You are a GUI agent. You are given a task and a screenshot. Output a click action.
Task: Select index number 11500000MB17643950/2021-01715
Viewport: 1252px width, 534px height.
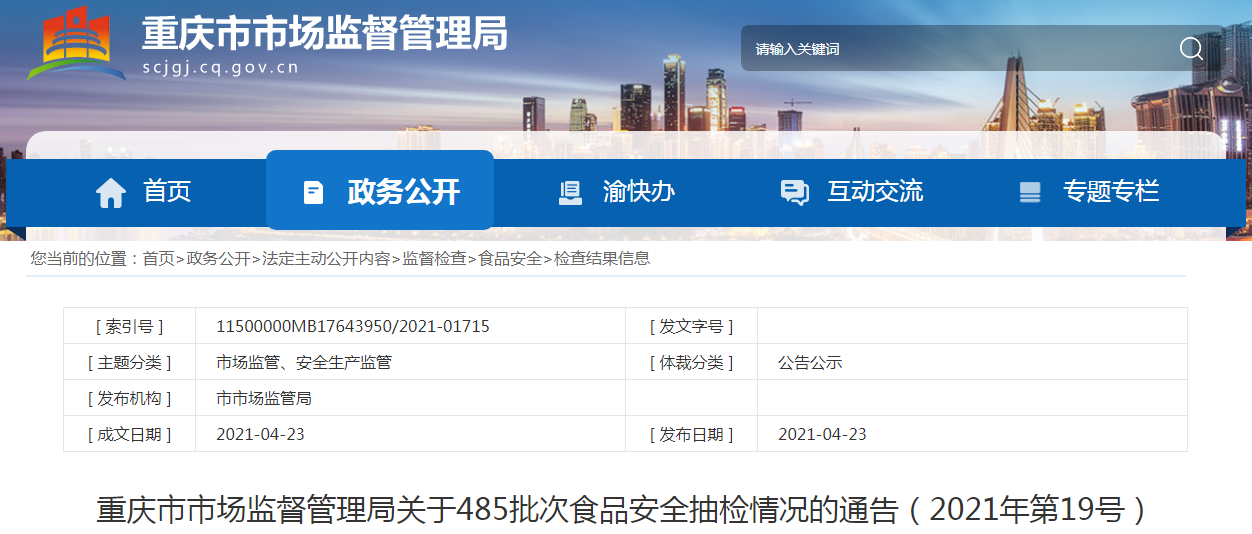pos(353,326)
